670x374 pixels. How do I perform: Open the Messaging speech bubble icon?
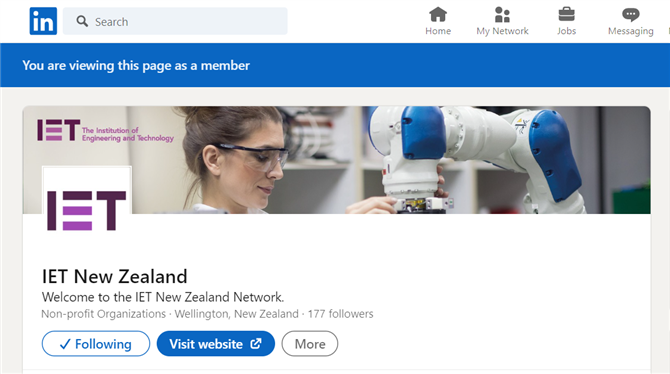[x=631, y=15]
